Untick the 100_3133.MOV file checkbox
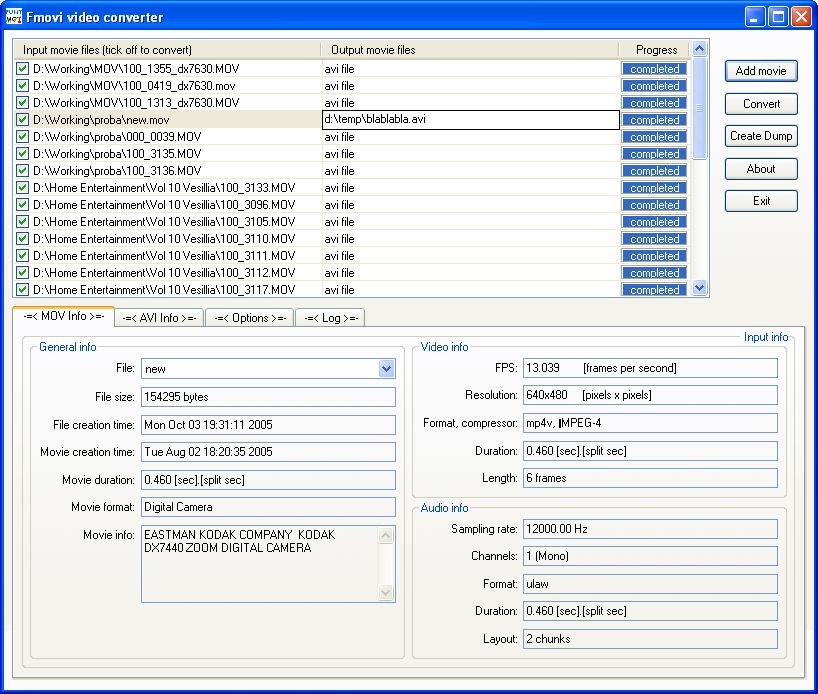 coord(22,188)
